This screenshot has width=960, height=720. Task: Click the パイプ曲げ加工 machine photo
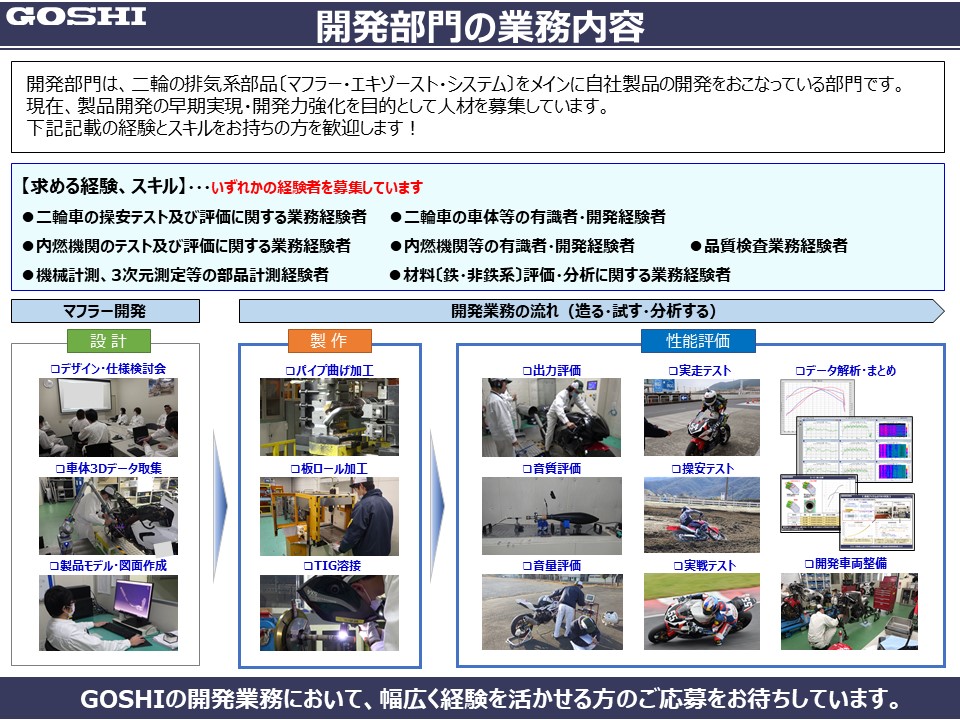(329, 417)
